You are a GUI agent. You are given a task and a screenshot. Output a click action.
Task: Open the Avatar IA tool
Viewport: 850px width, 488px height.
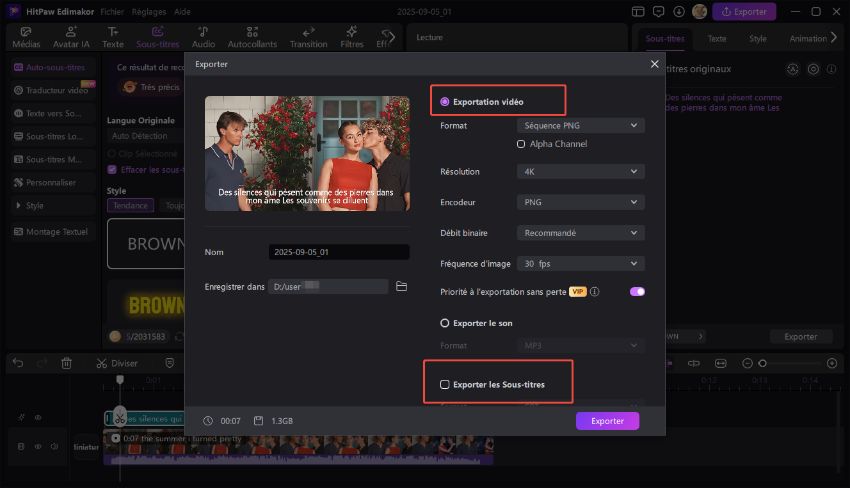(72, 38)
